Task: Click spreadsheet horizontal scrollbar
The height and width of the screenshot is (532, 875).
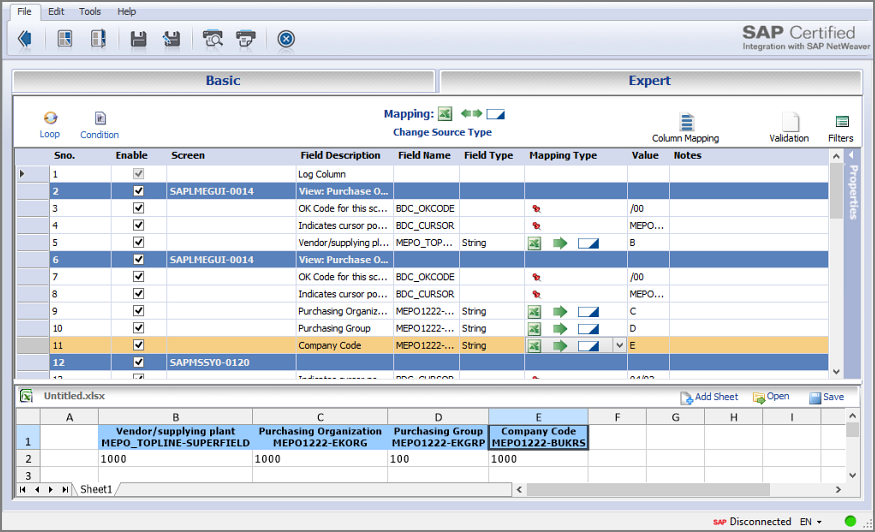Action: pos(648,490)
